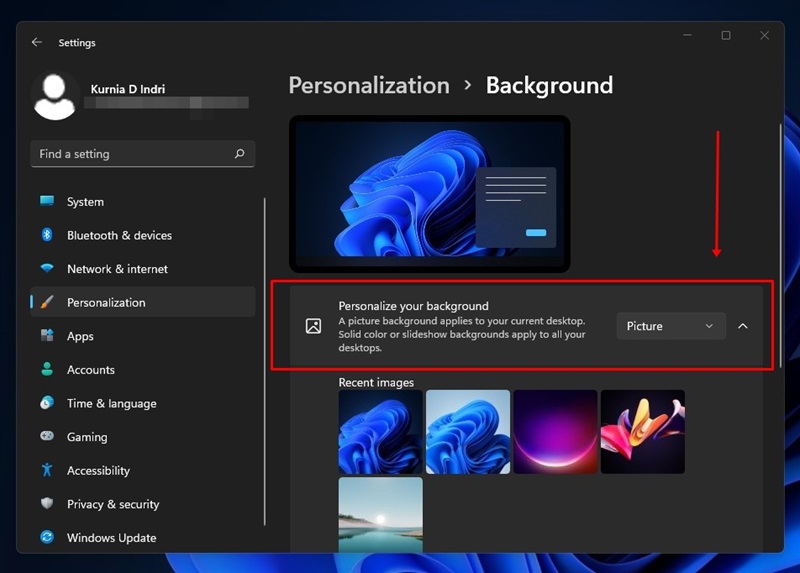
Task: Click the Background page title
Action: [x=549, y=85]
